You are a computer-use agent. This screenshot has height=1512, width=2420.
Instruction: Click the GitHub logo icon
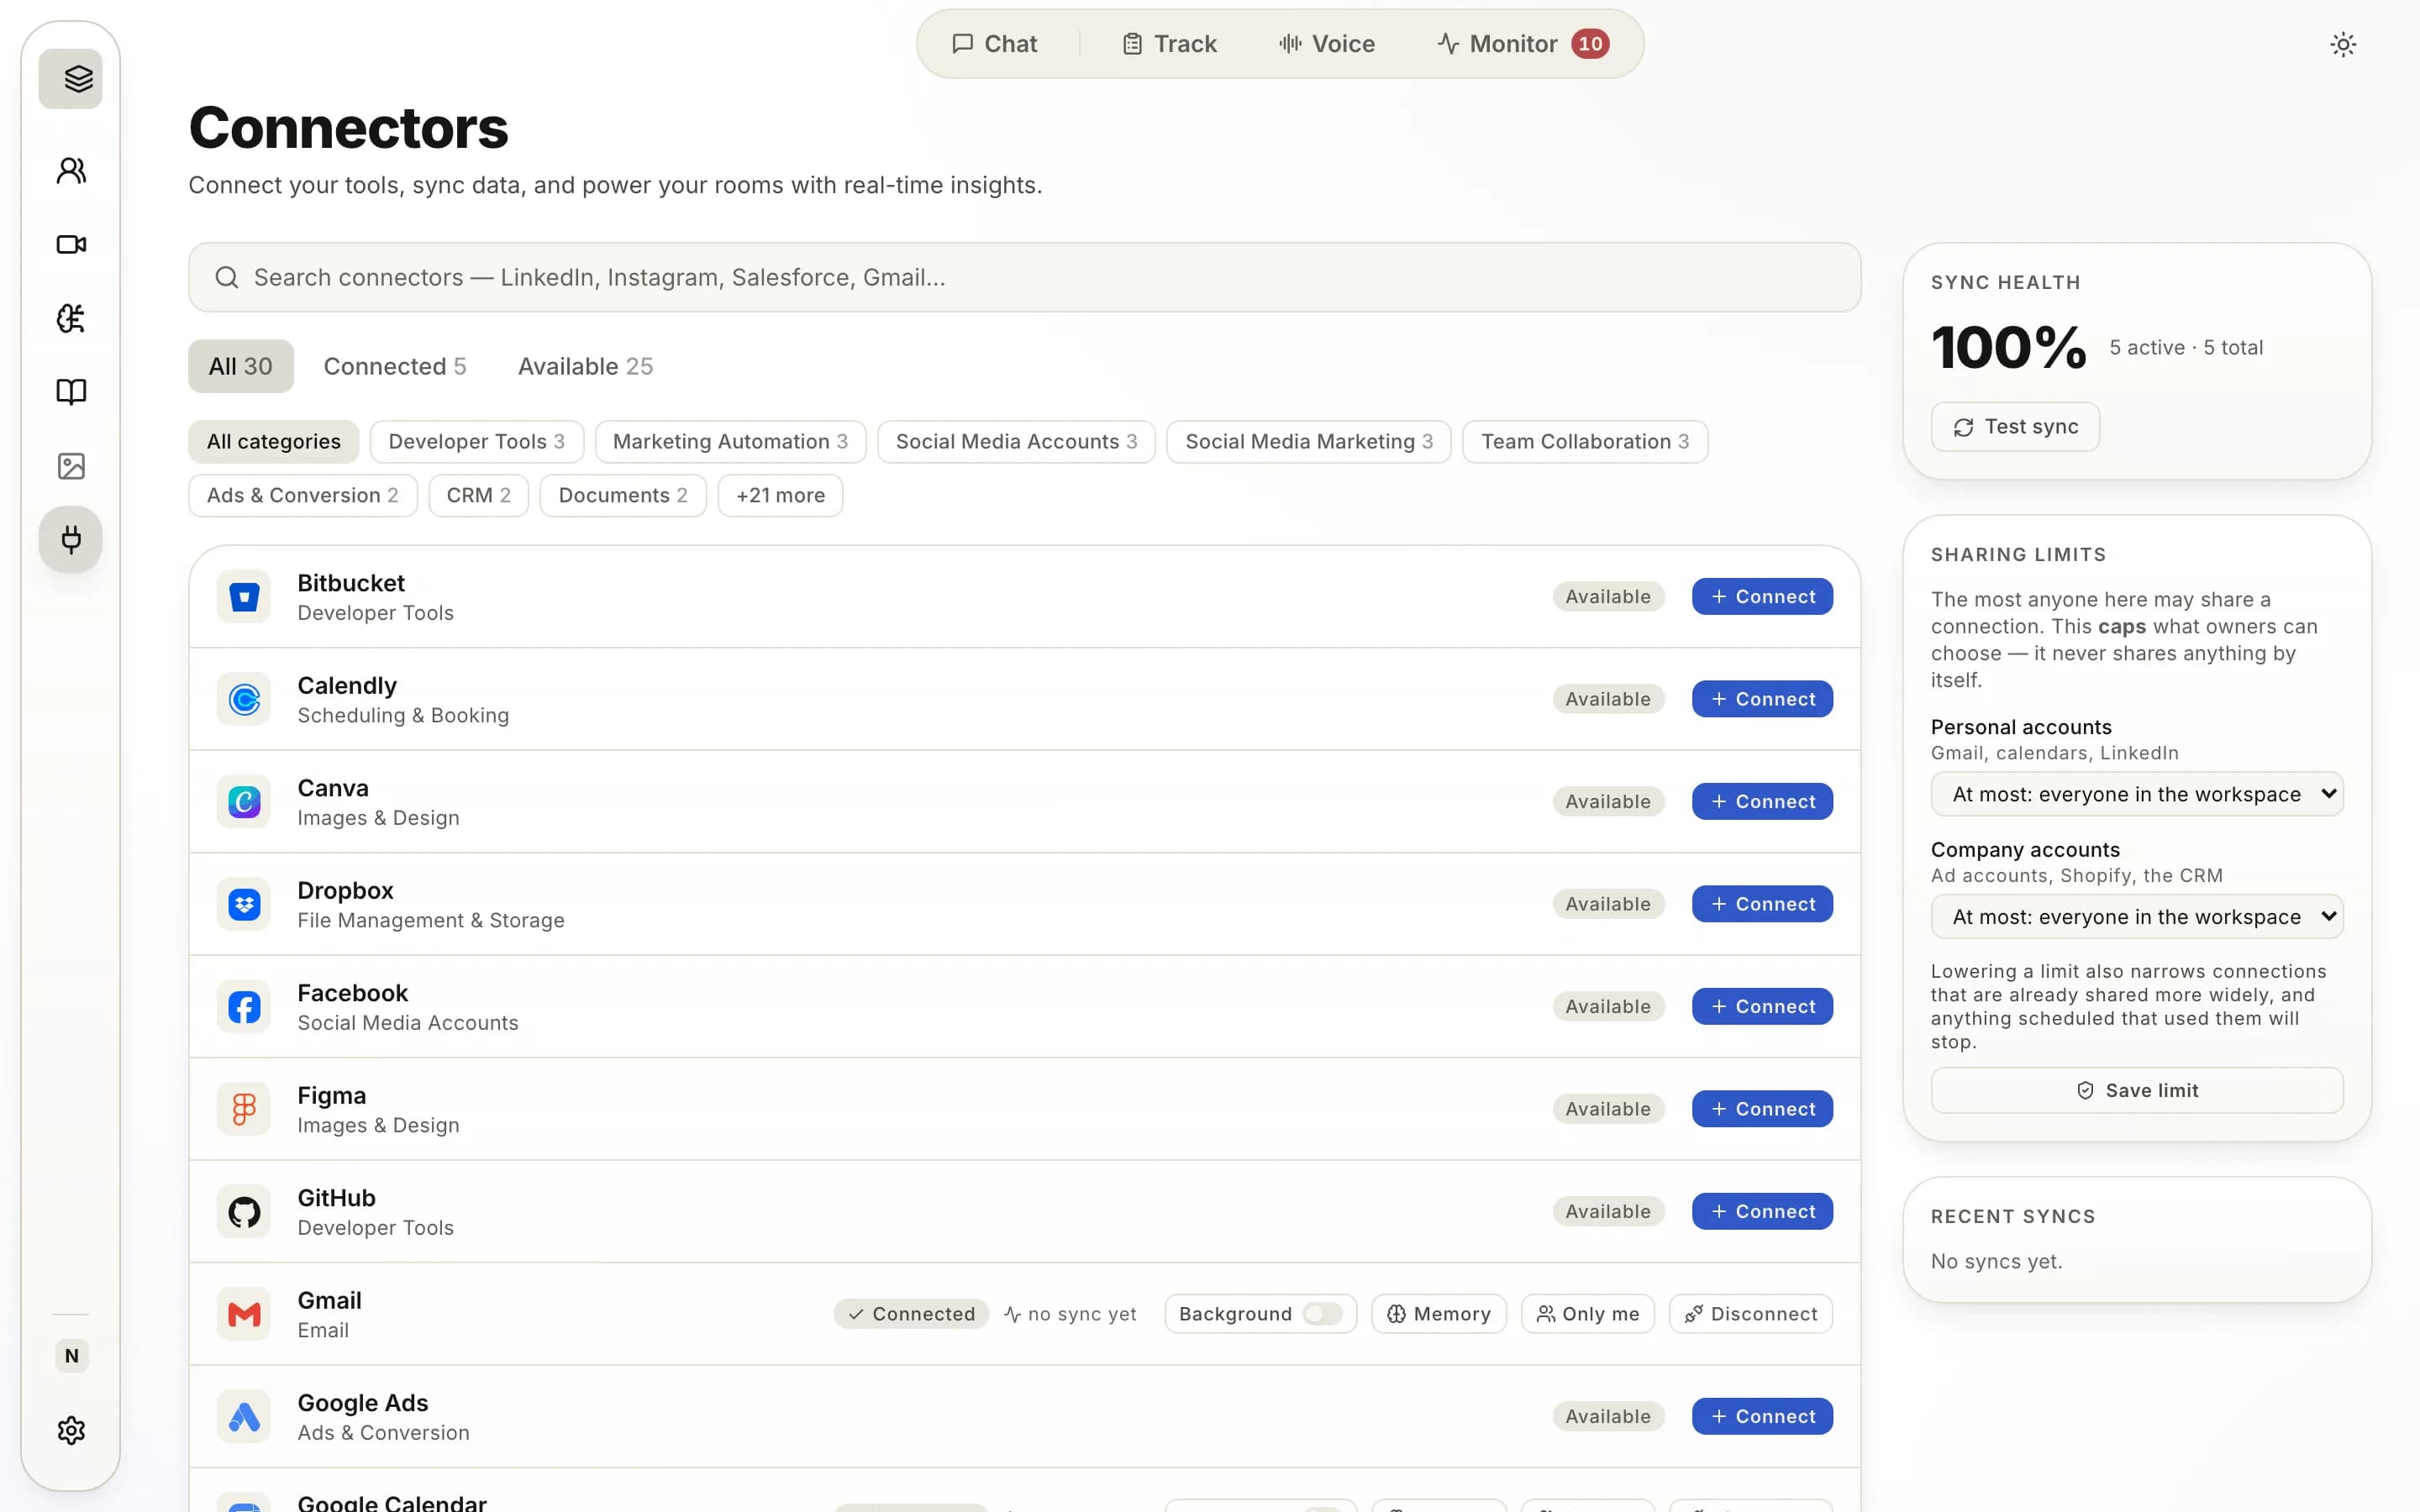[x=244, y=1212]
